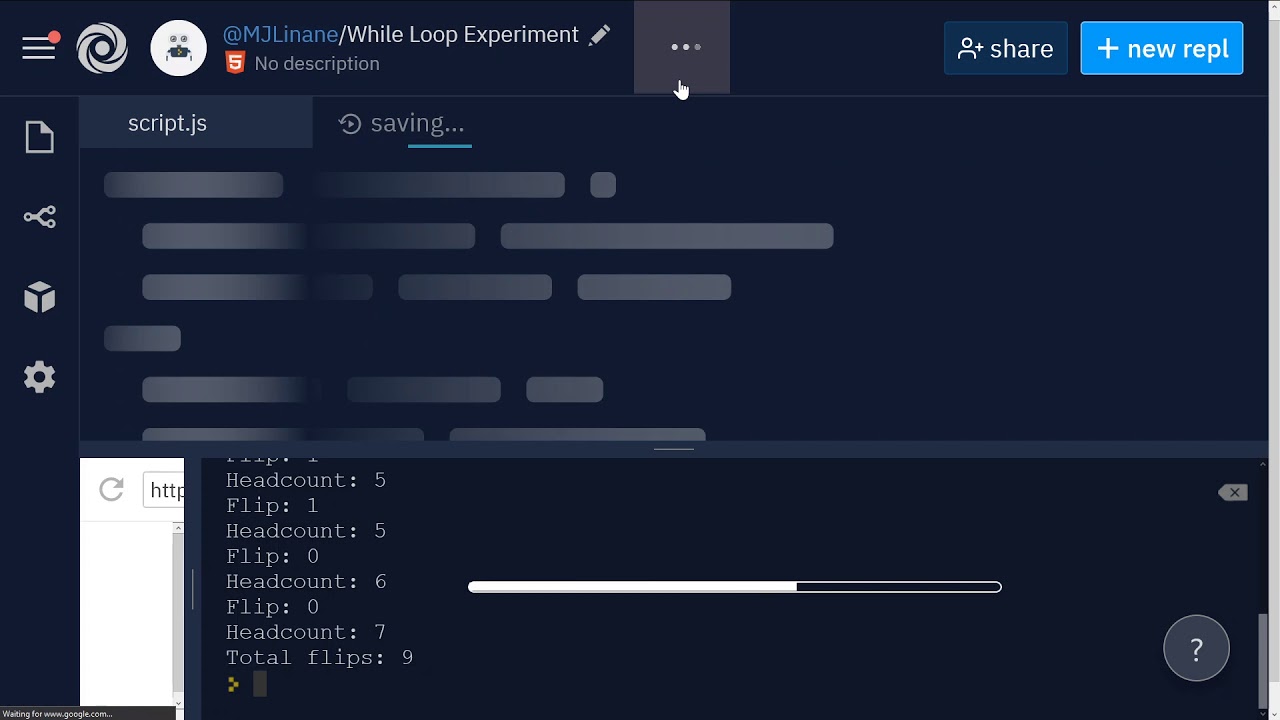Open the hamburger main menu
The width and height of the screenshot is (1280, 720).
coord(40,48)
